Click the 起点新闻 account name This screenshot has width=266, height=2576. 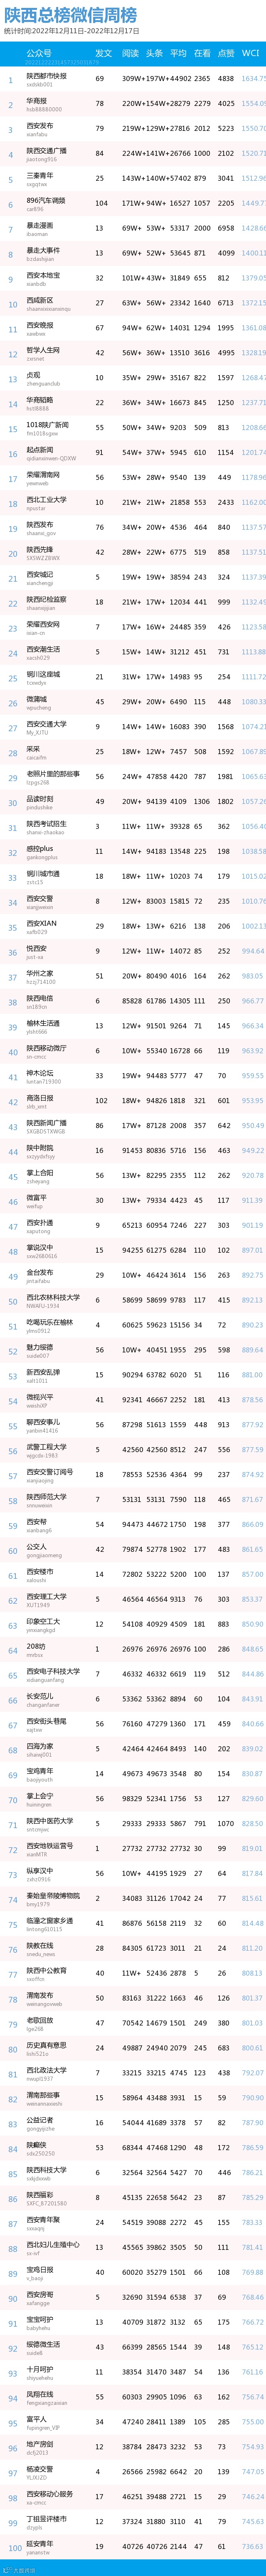40,450
